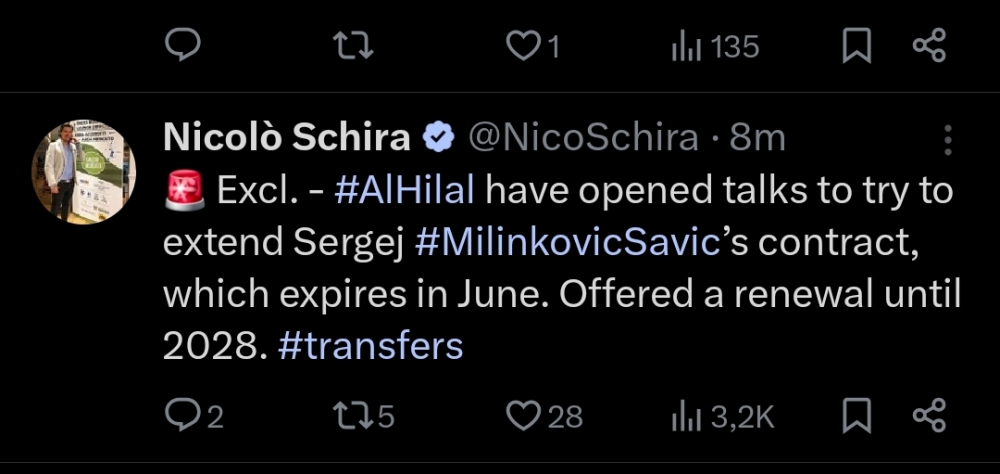The height and width of the screenshot is (474, 1000).
Task: Open the #transfers hashtag
Action: click(x=370, y=346)
